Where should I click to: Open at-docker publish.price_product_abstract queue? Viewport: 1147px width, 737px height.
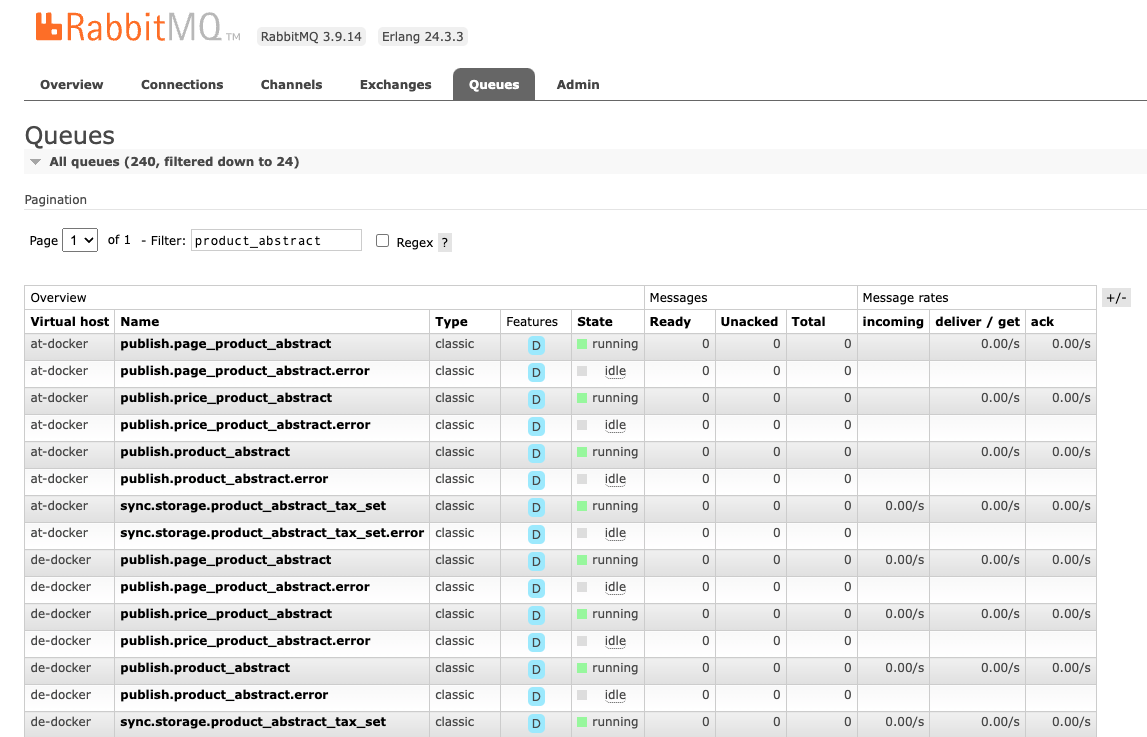click(226, 398)
